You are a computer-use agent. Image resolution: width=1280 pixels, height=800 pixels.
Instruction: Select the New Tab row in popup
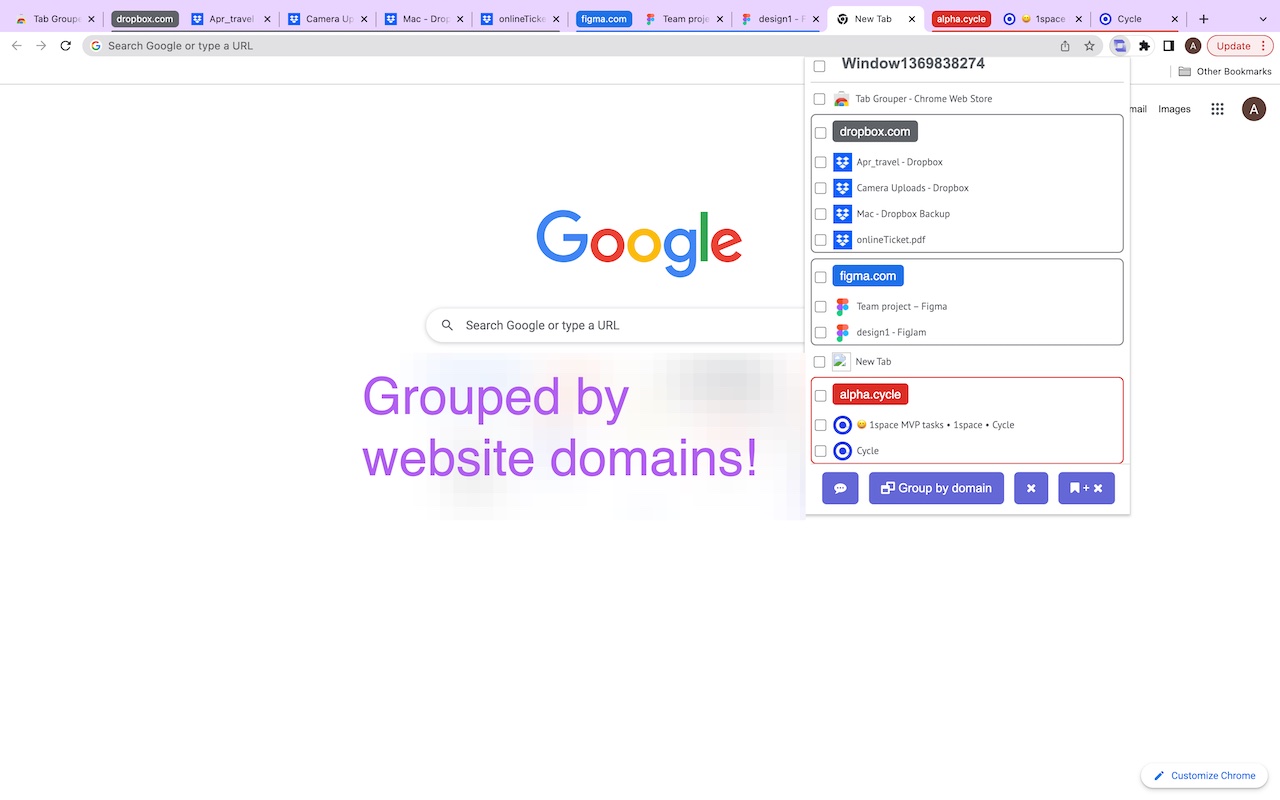[967, 362]
